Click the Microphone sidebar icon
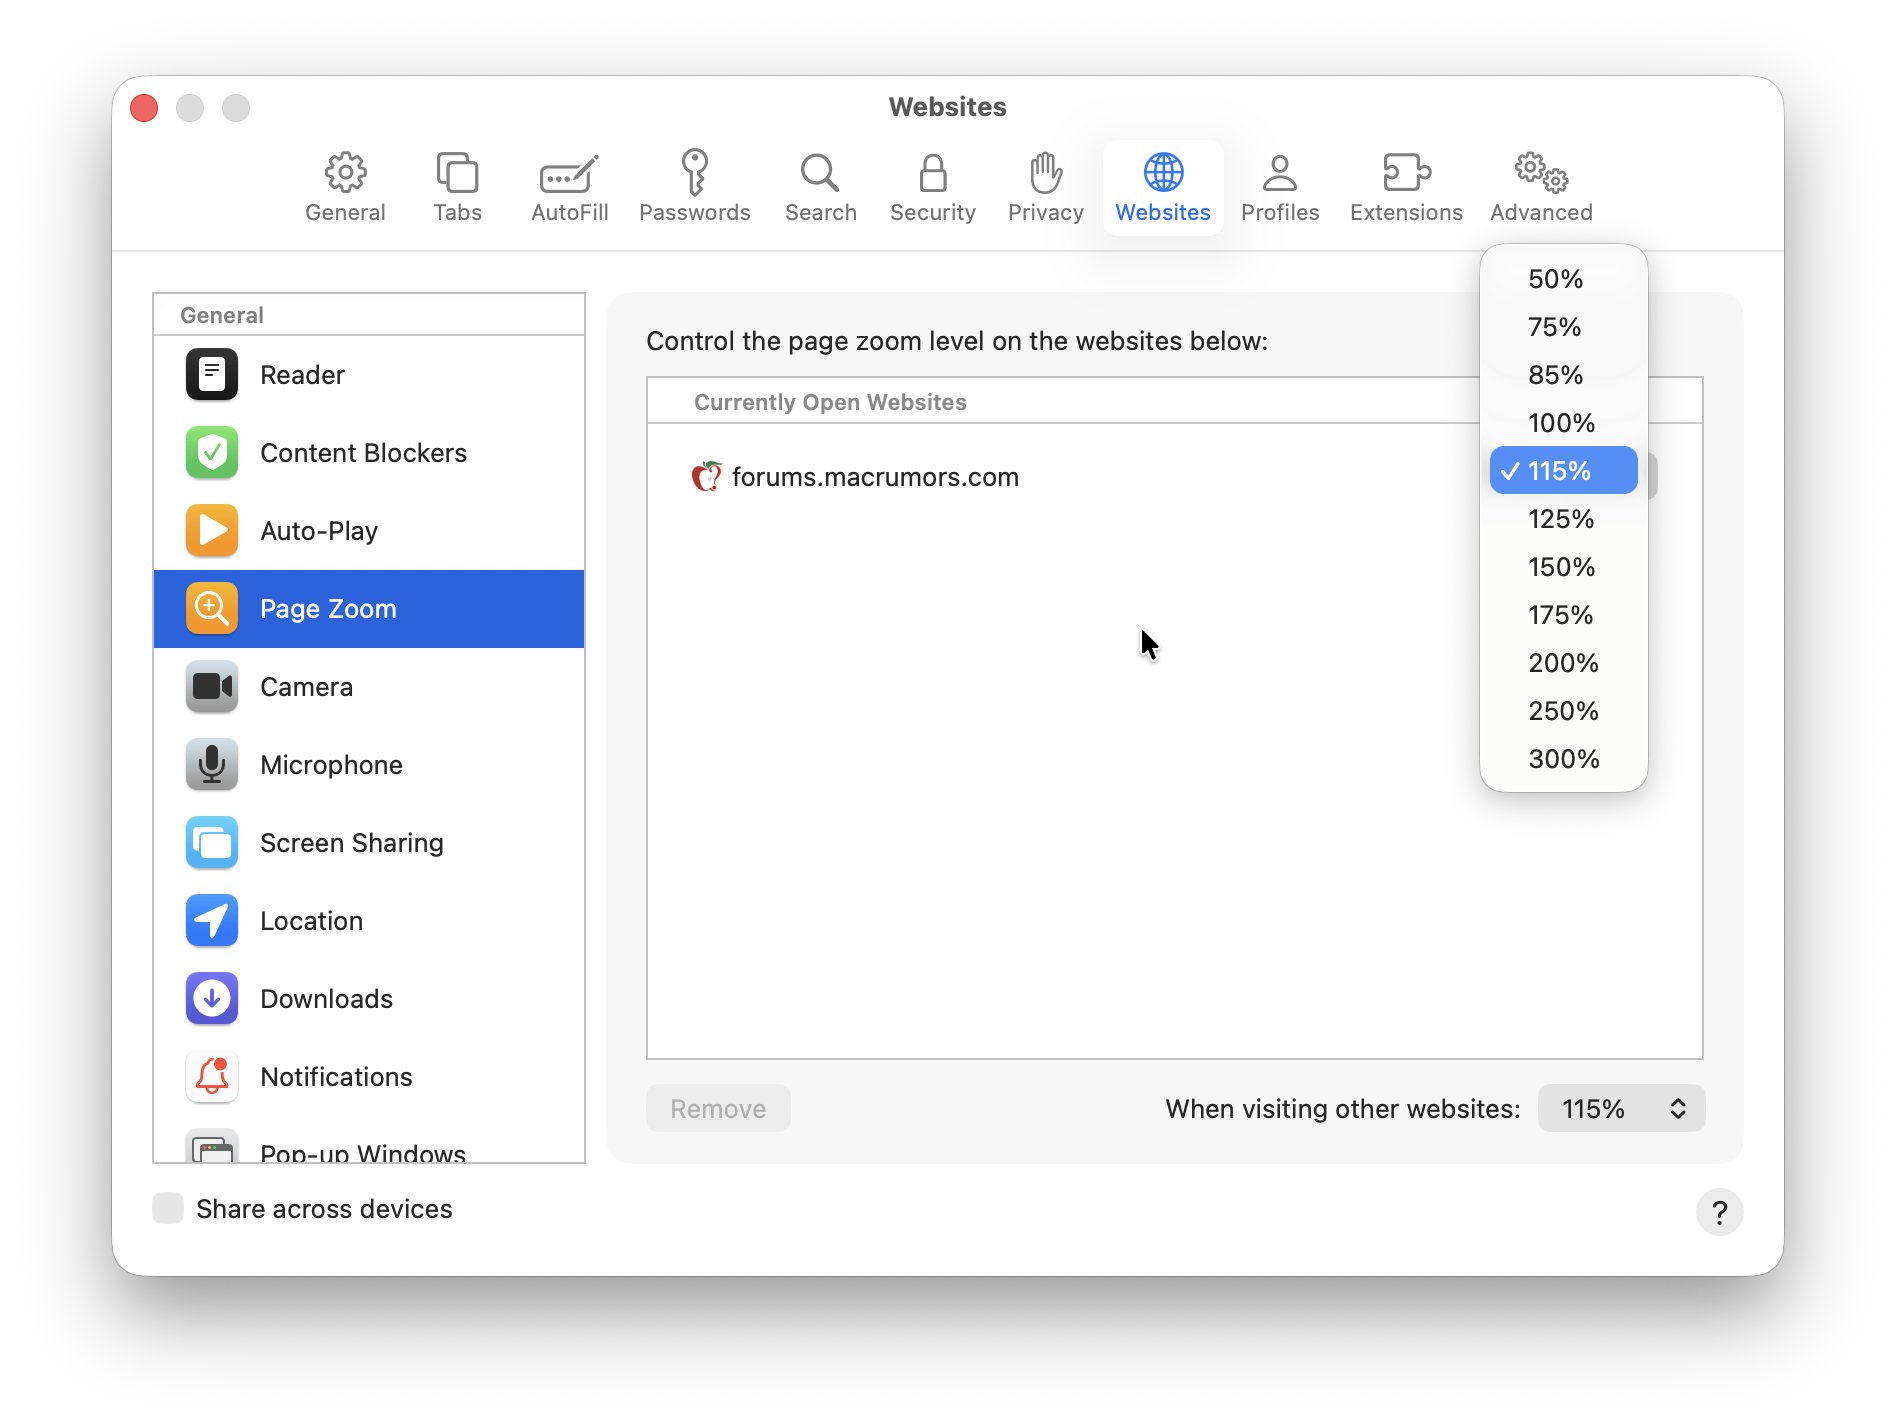 click(x=212, y=764)
